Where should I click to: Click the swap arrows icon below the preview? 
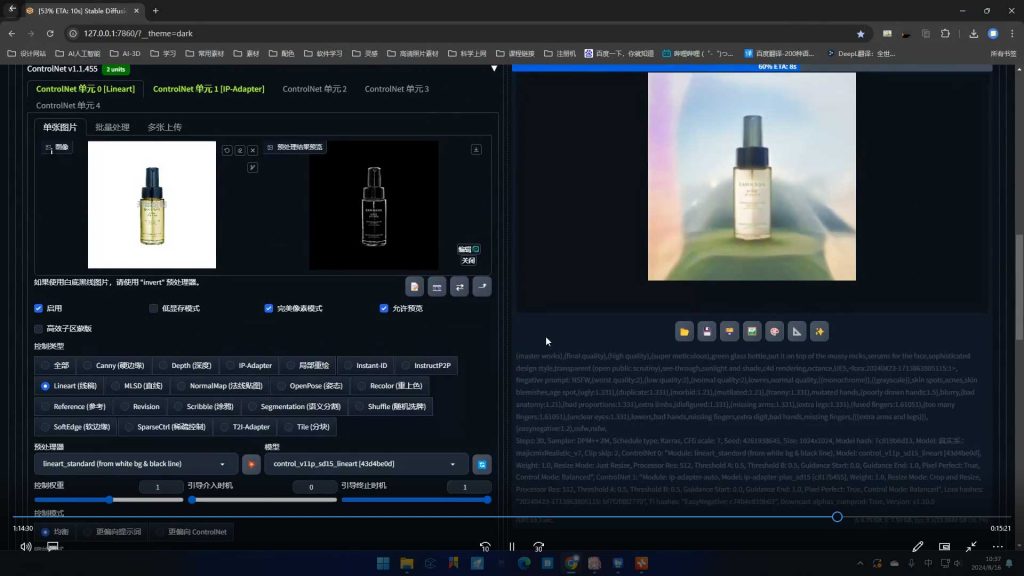click(460, 287)
